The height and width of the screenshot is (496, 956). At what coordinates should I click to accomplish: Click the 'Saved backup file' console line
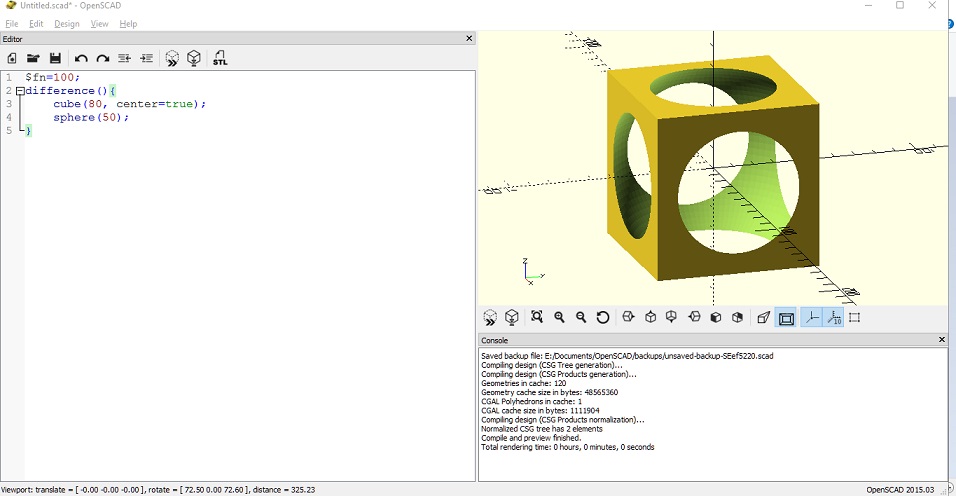click(627, 356)
